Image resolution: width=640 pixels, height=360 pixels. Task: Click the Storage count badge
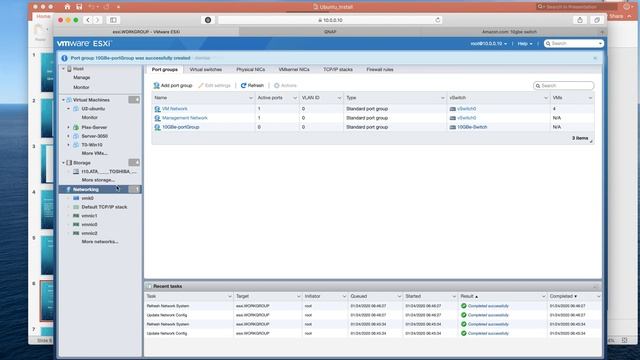pyautogui.click(x=134, y=163)
